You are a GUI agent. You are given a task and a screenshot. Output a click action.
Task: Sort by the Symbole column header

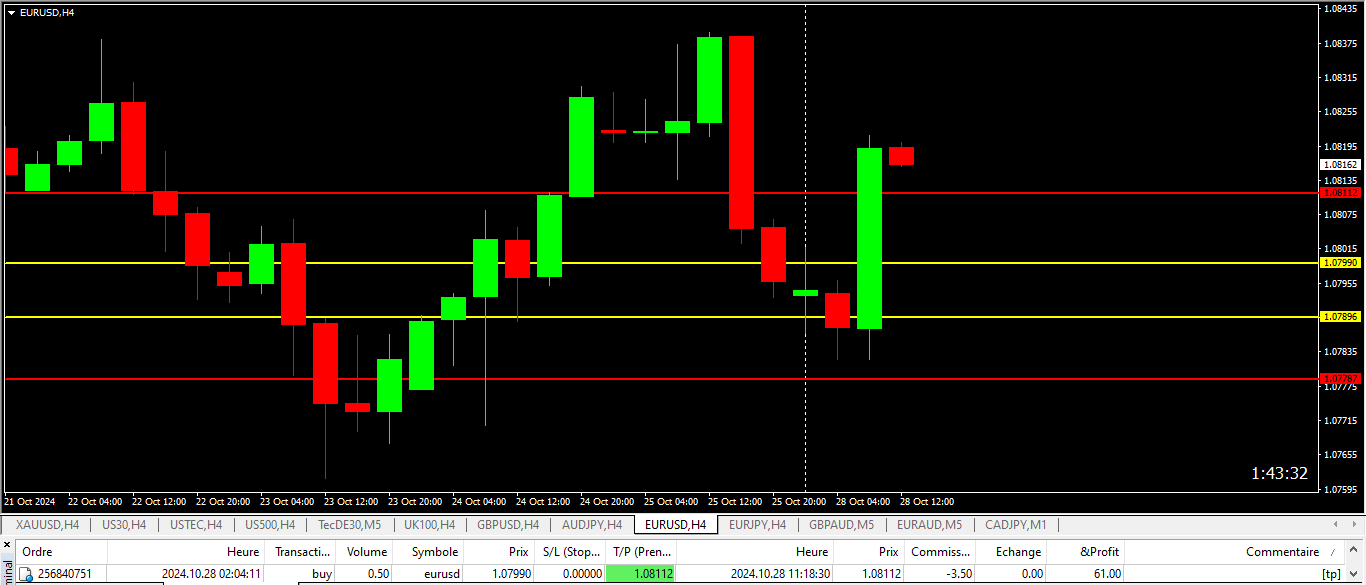tap(429, 552)
